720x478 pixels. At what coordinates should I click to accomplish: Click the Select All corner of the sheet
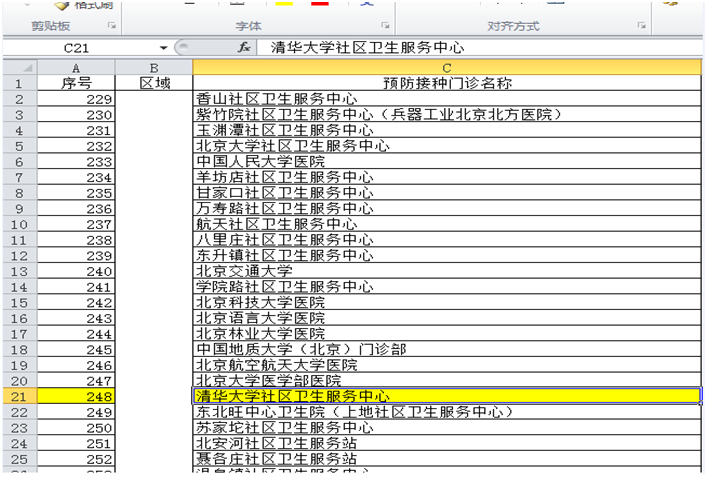coord(20,68)
